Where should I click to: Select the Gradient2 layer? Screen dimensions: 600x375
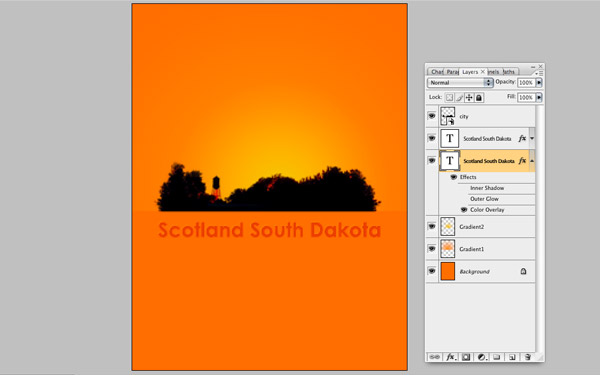[480, 227]
